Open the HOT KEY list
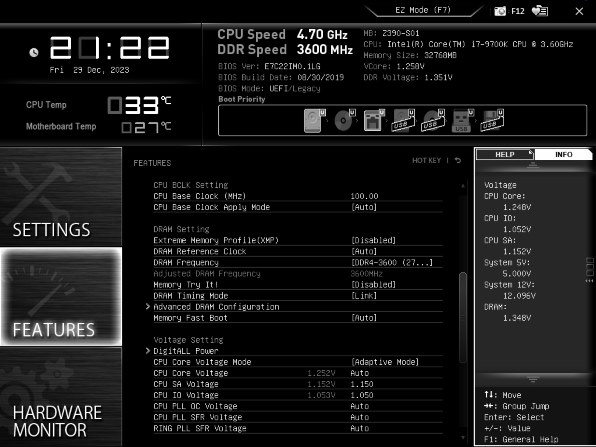The image size is (596, 447). (x=426, y=160)
